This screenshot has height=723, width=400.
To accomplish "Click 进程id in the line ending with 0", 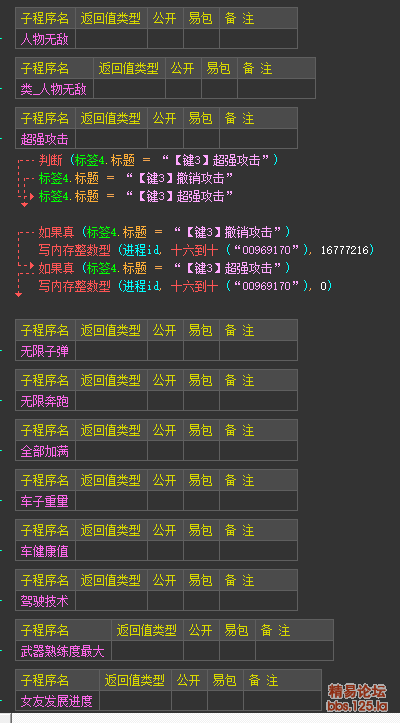I will point(141,286).
